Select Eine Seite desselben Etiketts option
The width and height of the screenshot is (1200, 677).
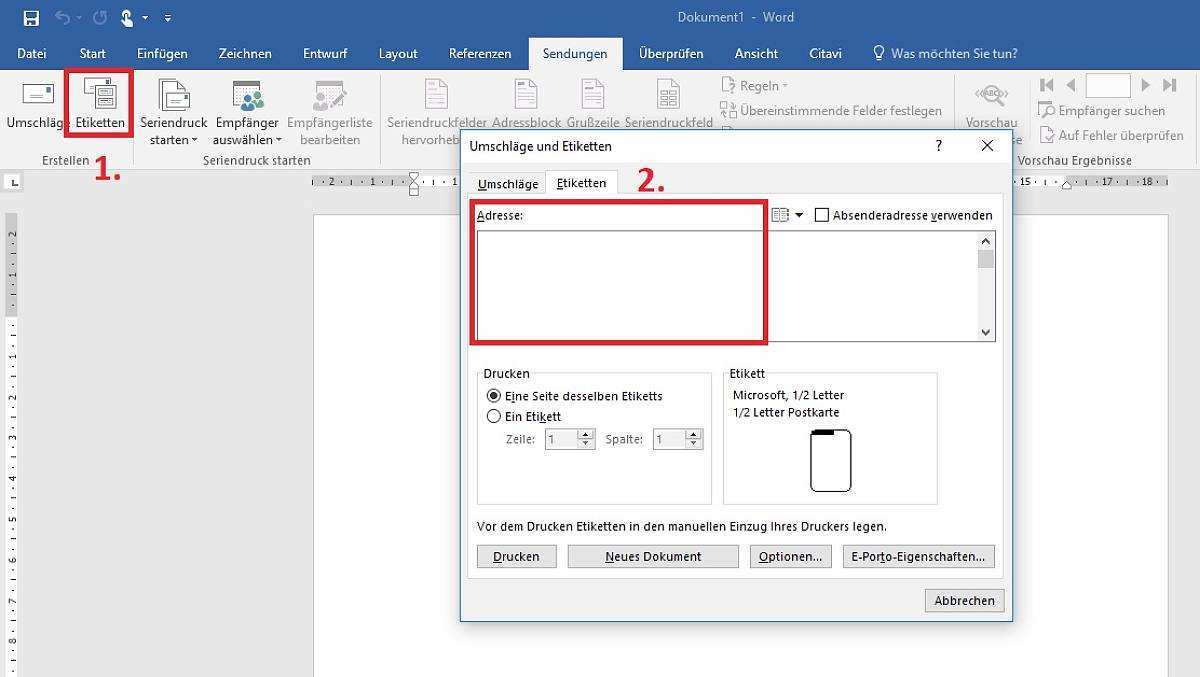[493, 396]
